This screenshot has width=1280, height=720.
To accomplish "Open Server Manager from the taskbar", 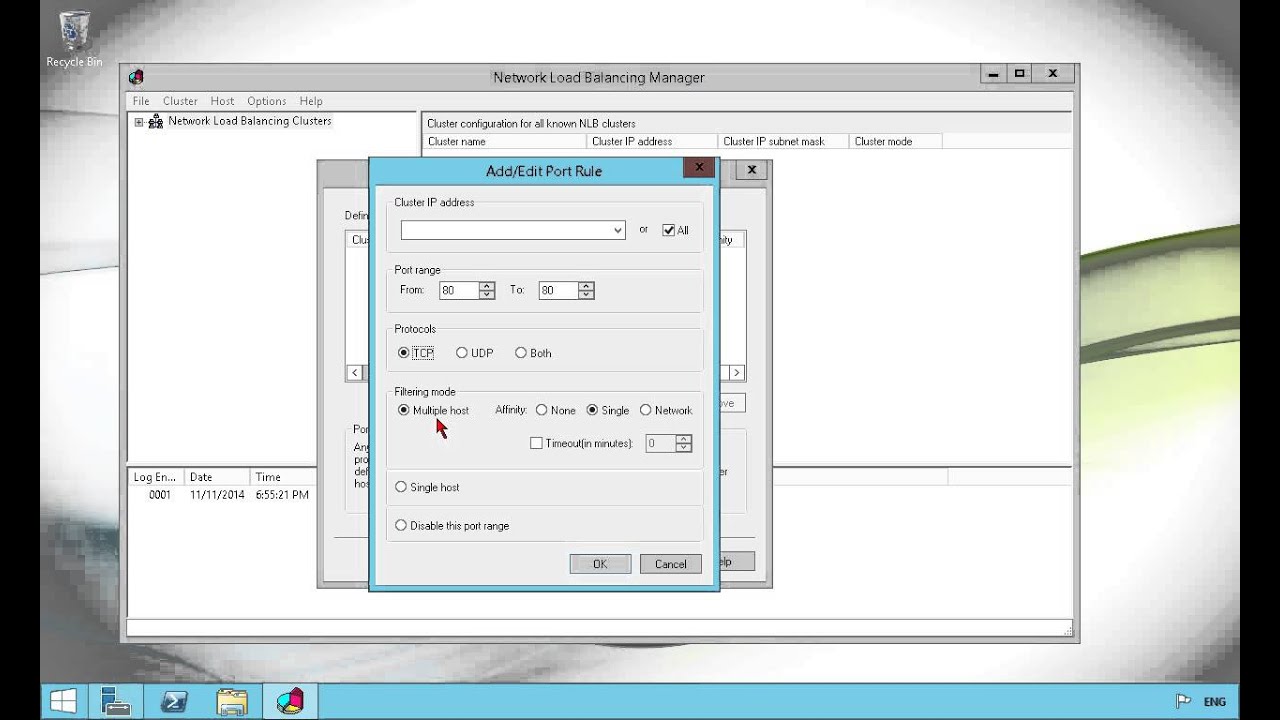I will tap(116, 701).
